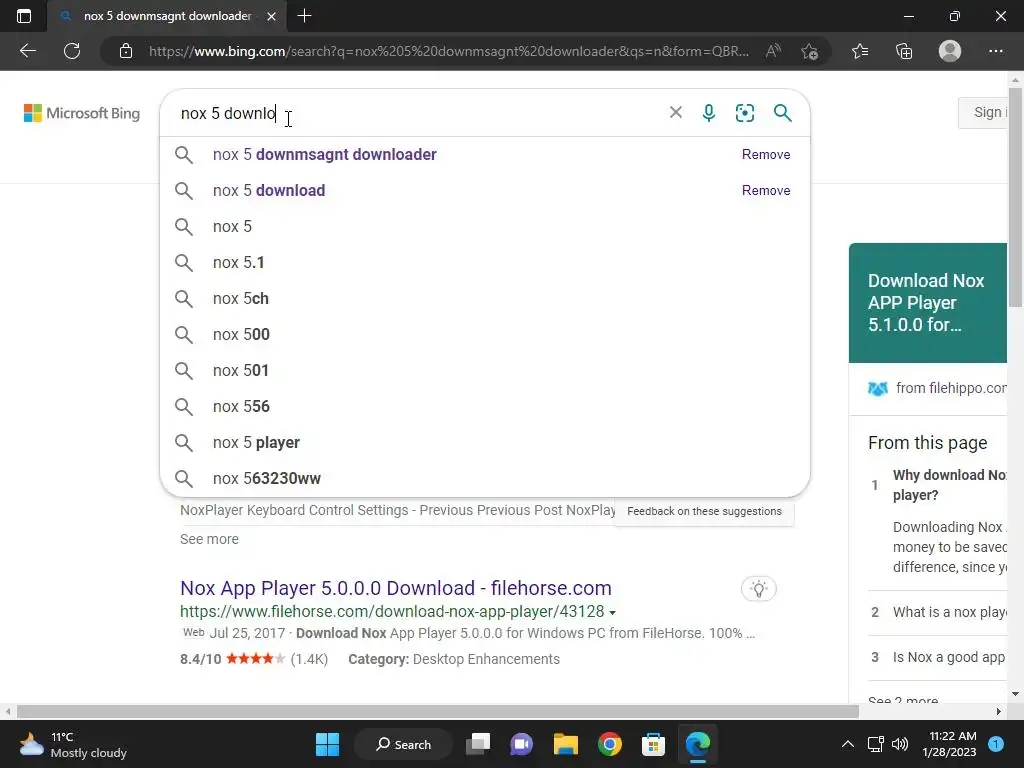Image resolution: width=1024 pixels, height=768 pixels.
Task: Open filehorse URL dropdown arrow
Action: 612,613
